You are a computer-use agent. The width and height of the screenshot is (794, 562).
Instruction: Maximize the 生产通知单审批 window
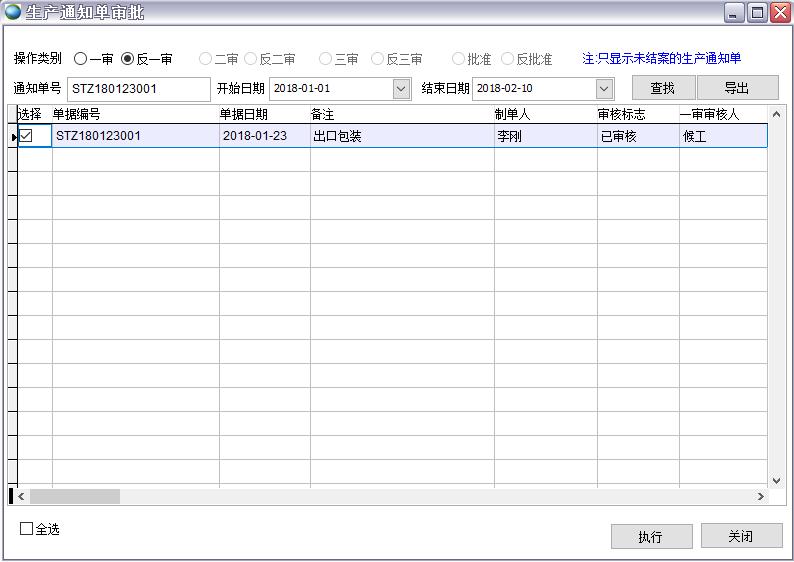pyautogui.click(x=758, y=12)
